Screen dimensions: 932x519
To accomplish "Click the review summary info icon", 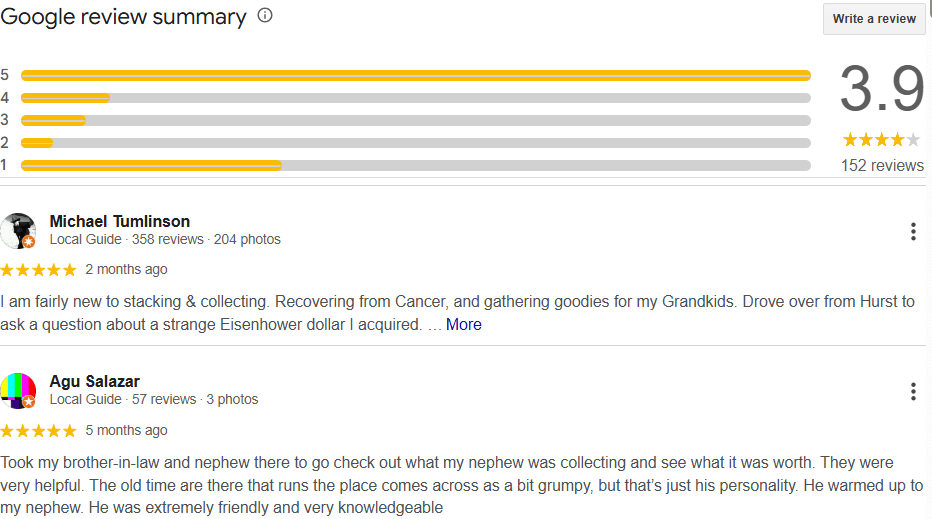I will pos(265,16).
